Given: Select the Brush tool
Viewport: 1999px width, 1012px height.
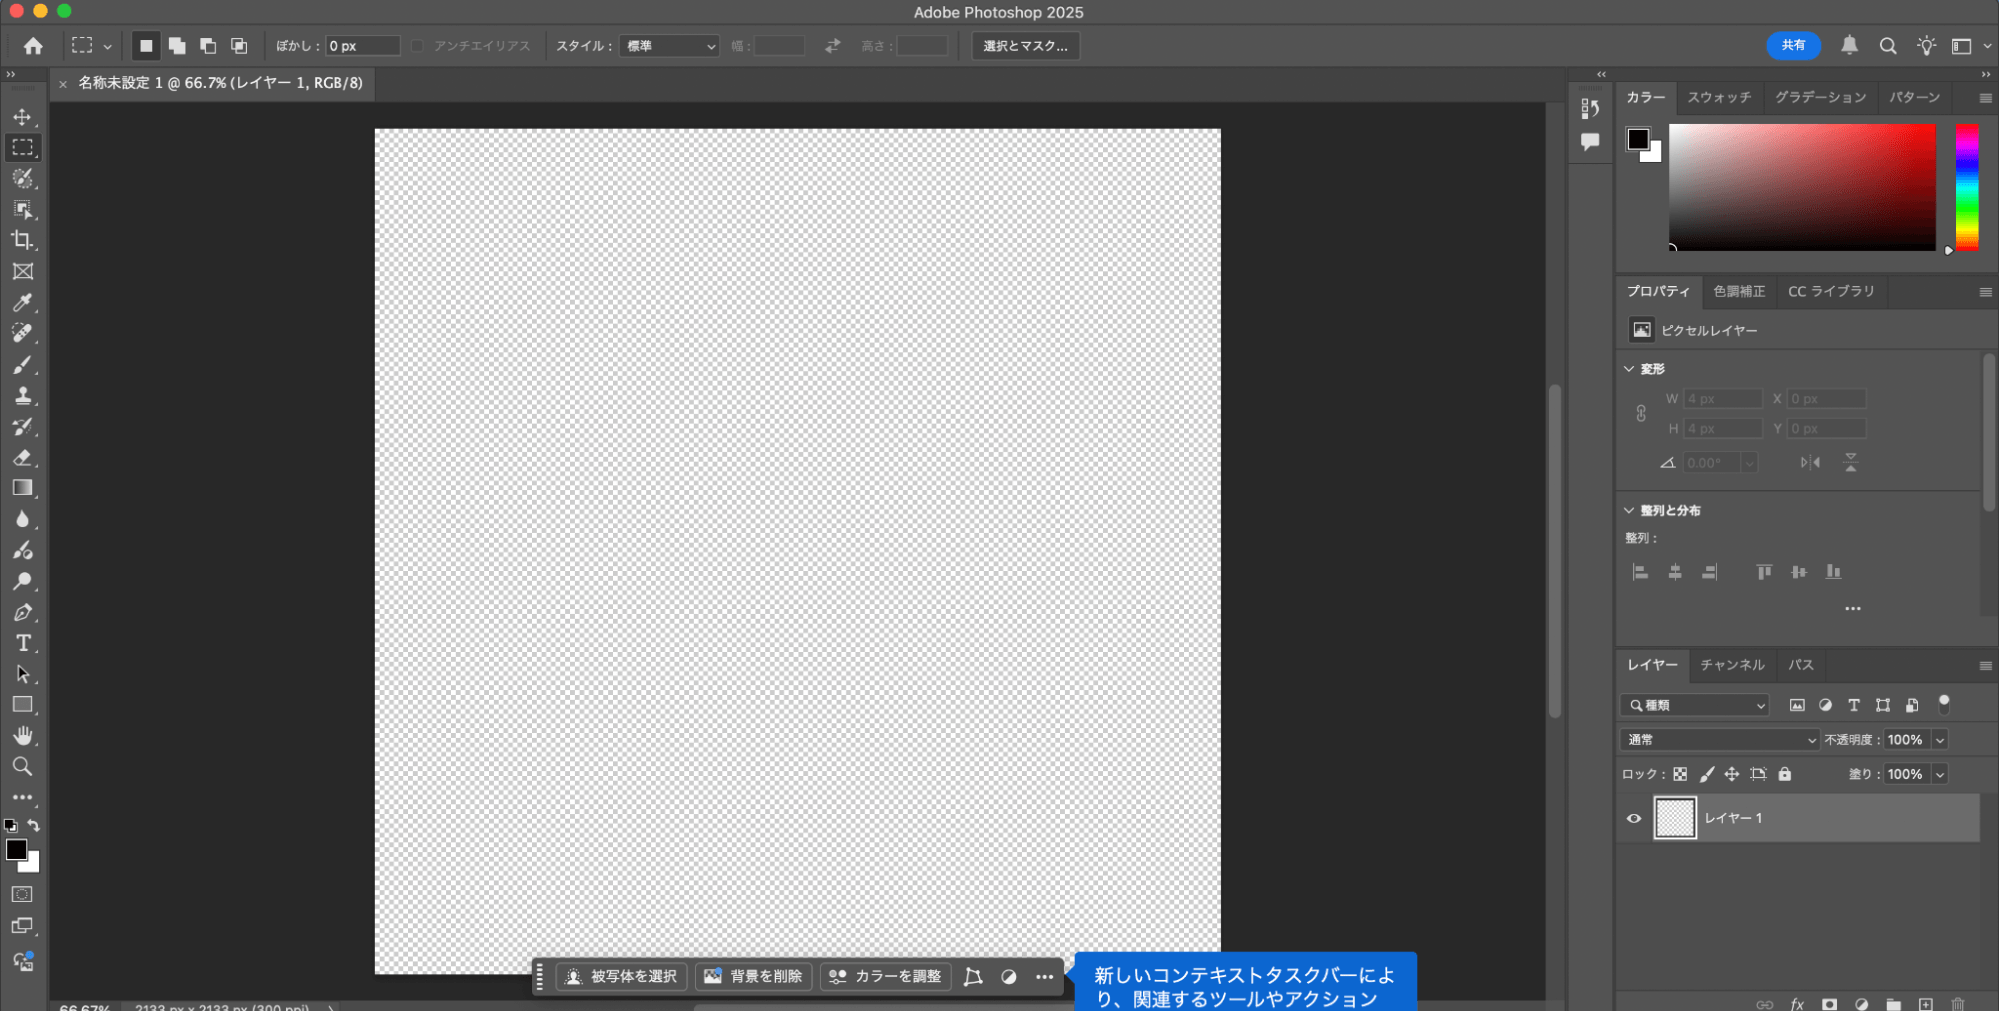Looking at the screenshot, I should click(x=22, y=364).
